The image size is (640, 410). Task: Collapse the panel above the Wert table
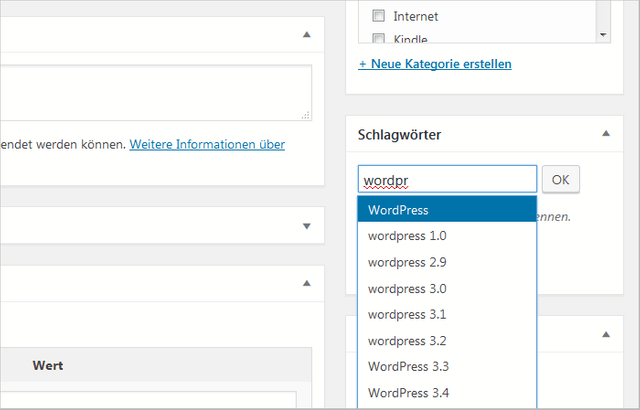point(307,284)
